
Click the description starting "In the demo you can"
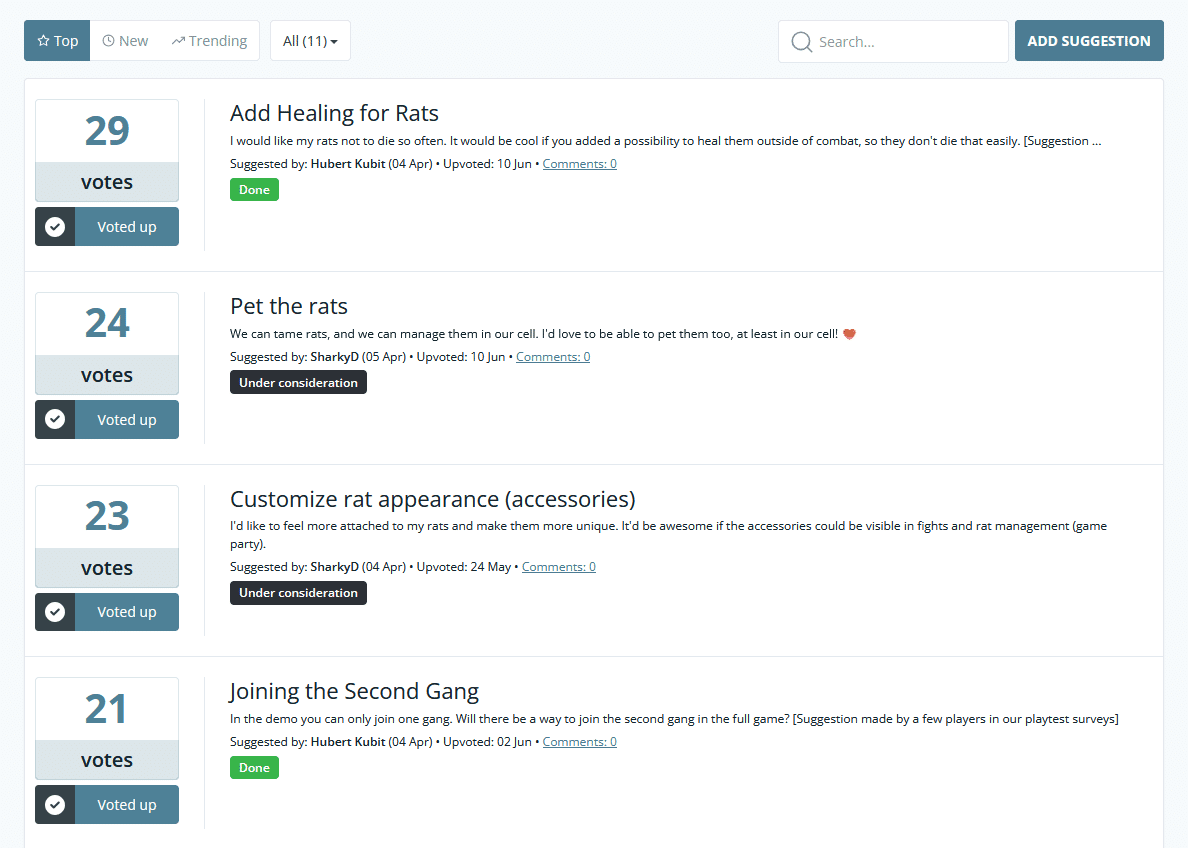(674, 719)
